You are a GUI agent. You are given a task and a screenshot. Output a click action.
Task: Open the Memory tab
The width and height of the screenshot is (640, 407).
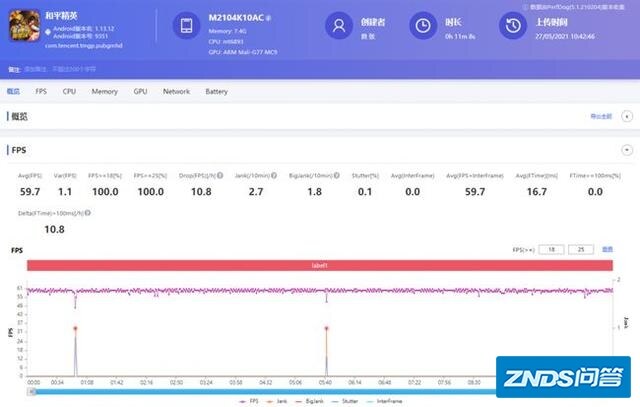coord(104,91)
